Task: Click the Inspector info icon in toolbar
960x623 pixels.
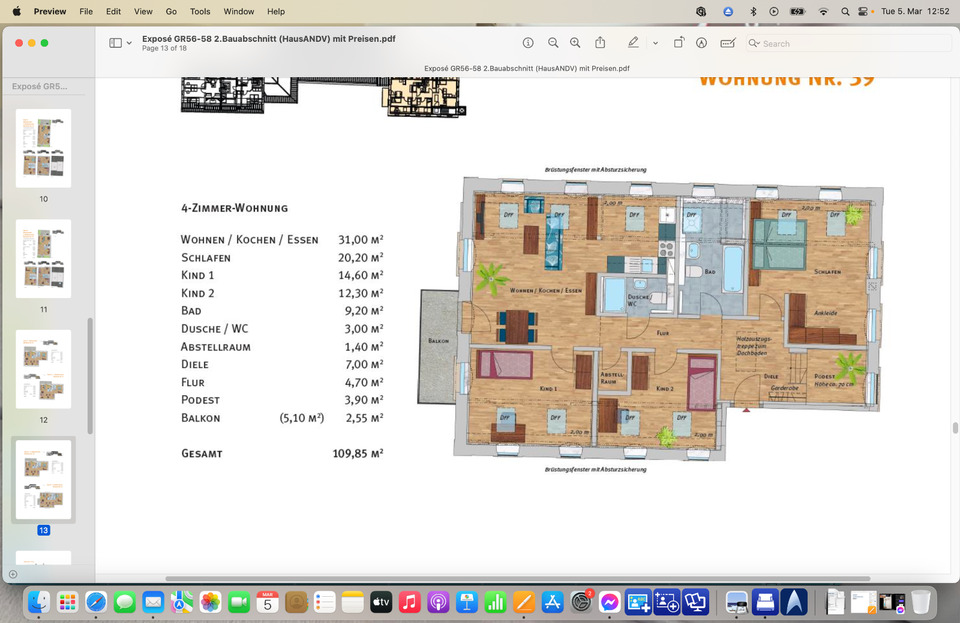Action: tap(528, 43)
